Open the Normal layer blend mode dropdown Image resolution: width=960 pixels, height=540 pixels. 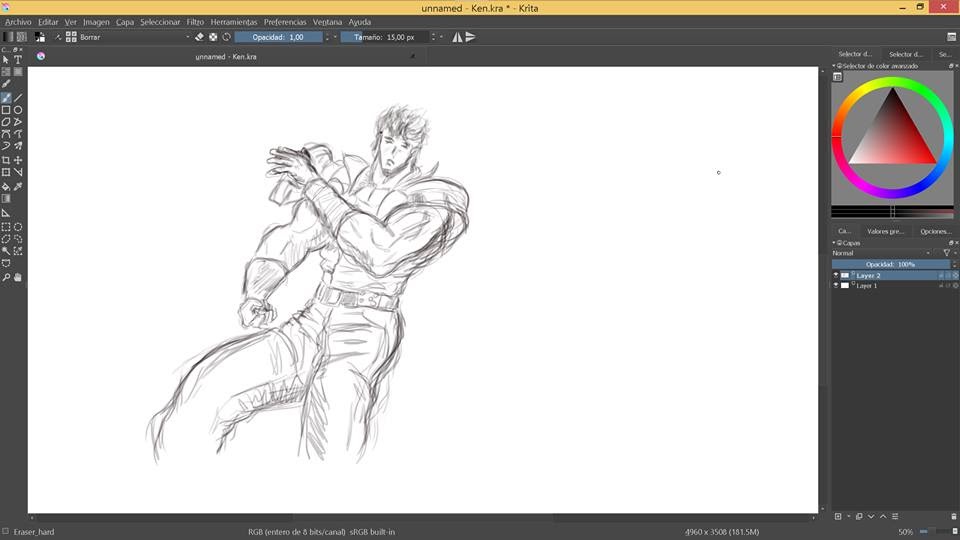click(882, 253)
